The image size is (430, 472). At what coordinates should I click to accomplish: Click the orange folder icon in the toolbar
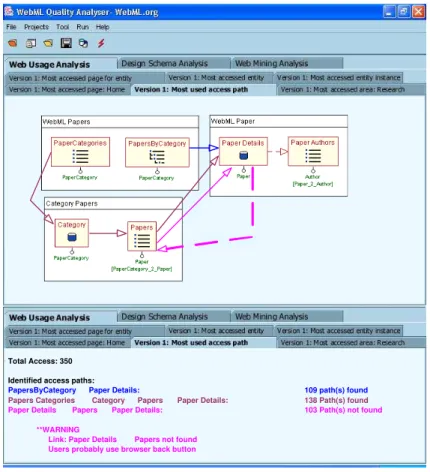pyautogui.click(x=13, y=43)
